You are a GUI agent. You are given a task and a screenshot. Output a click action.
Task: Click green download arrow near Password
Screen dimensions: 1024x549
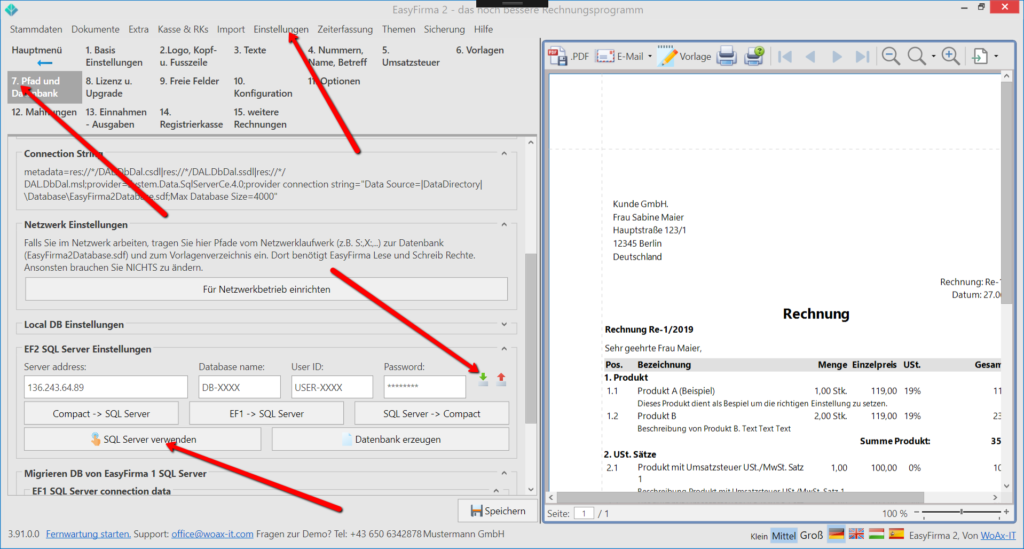pos(483,379)
